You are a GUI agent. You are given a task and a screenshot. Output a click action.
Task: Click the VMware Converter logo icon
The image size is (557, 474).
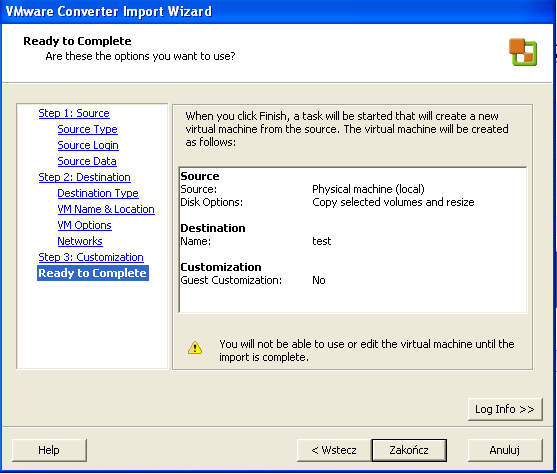(x=523, y=52)
